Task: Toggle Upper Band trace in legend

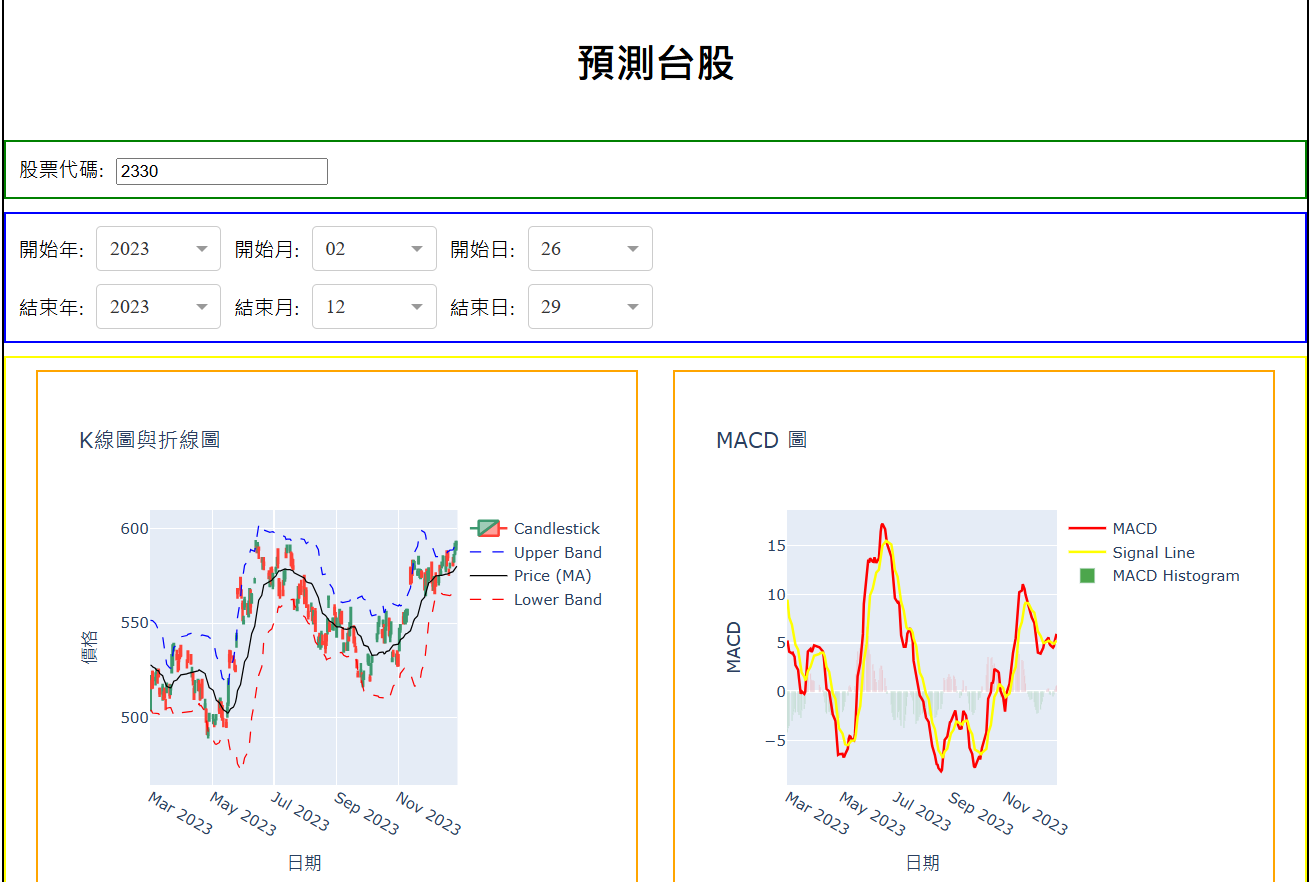Action: [x=536, y=552]
